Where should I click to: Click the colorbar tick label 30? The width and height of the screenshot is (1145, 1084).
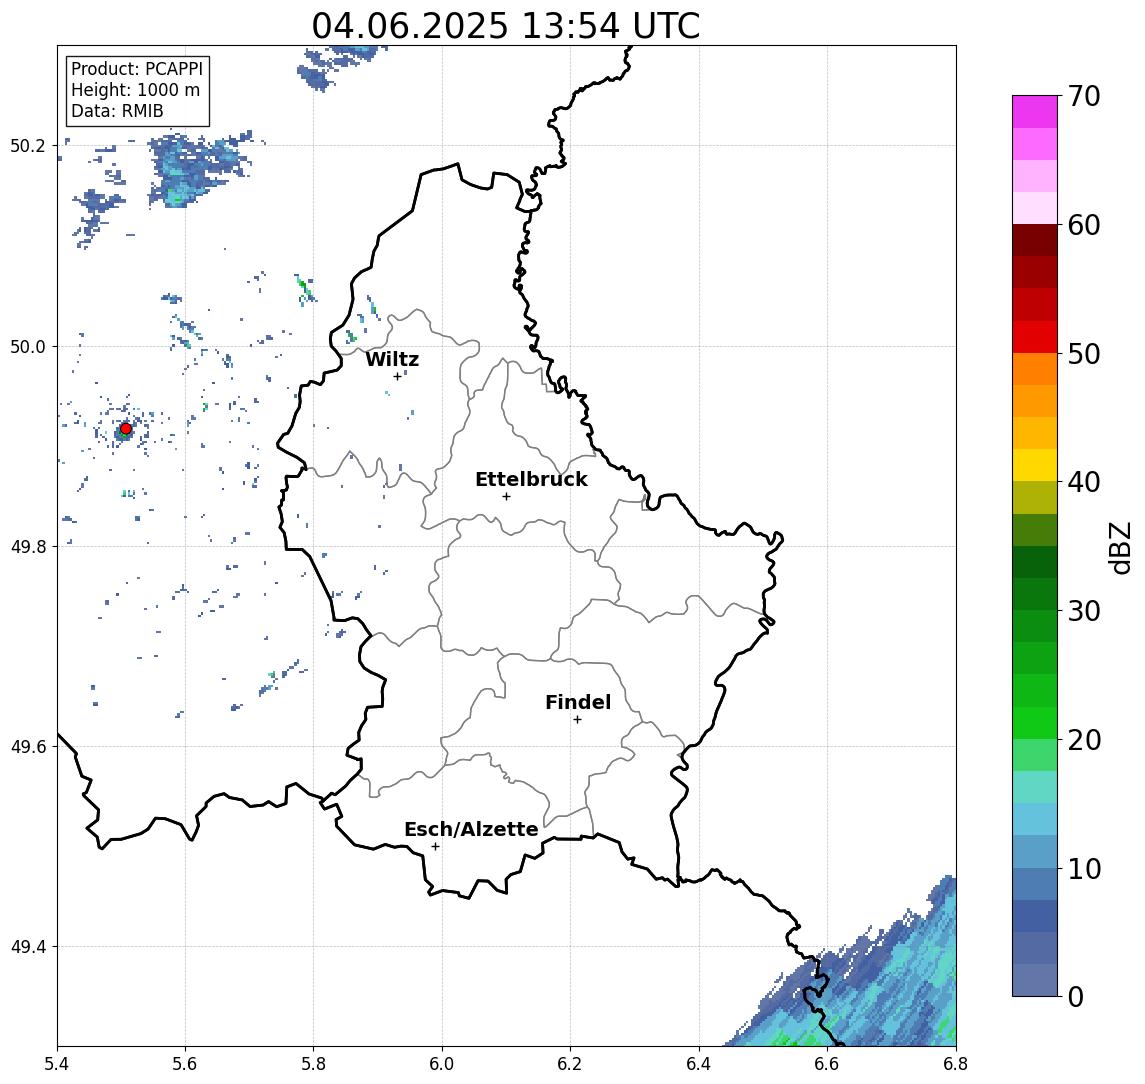(1084, 611)
